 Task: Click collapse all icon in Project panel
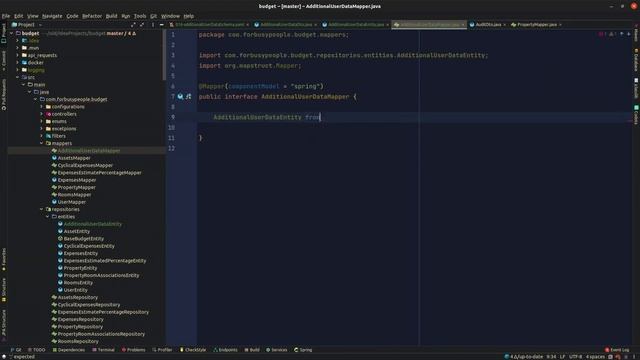pyautogui.click(x=142, y=25)
